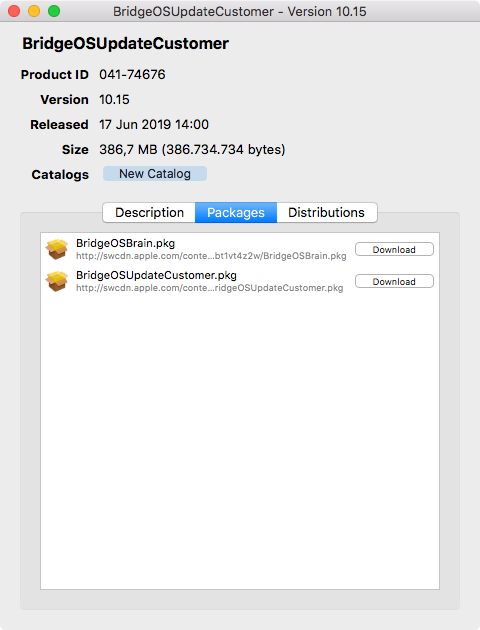
Task: Switch to the Description tab
Action: pos(149,213)
